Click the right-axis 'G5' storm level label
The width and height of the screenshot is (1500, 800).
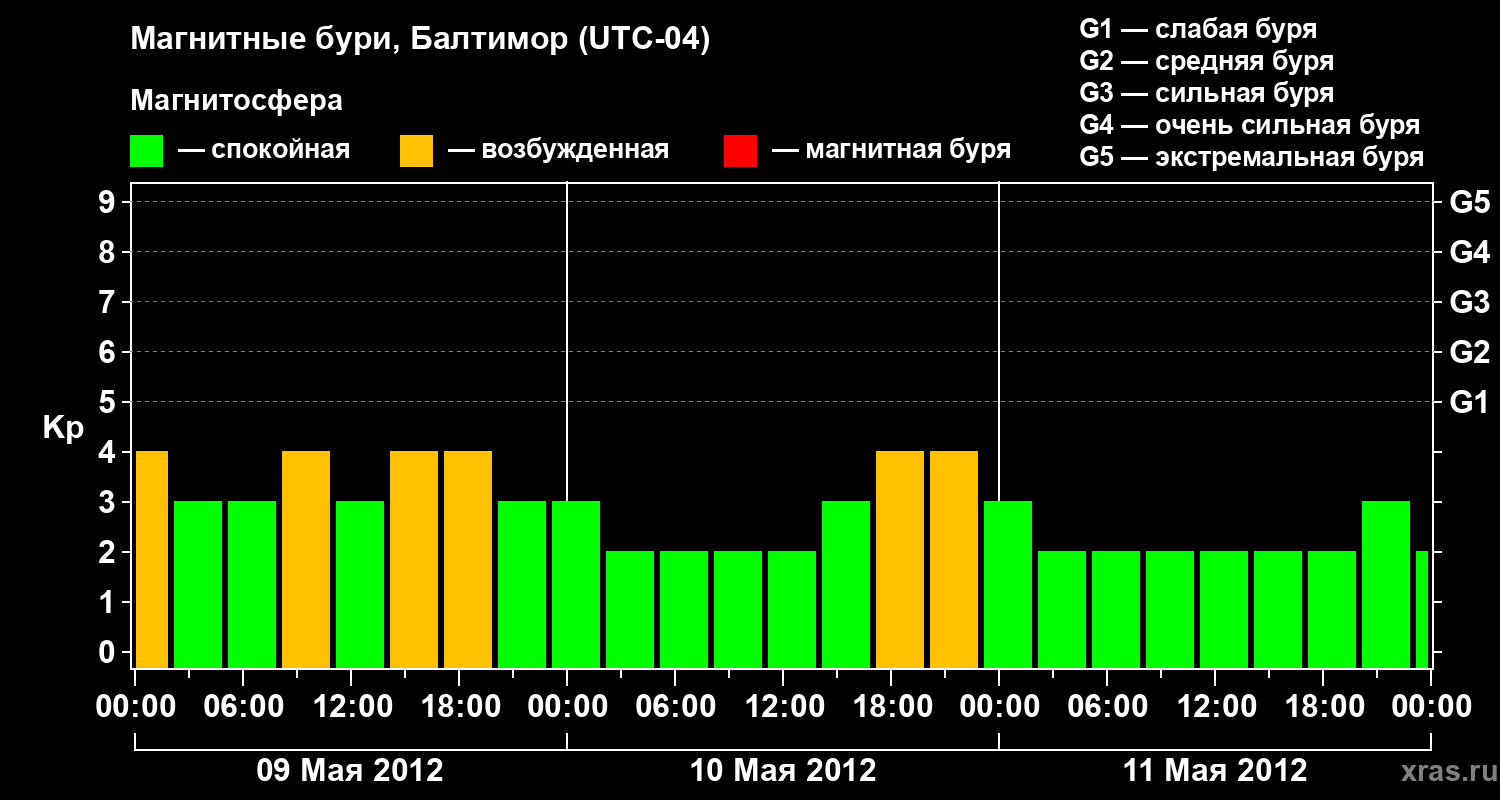(x=1469, y=203)
